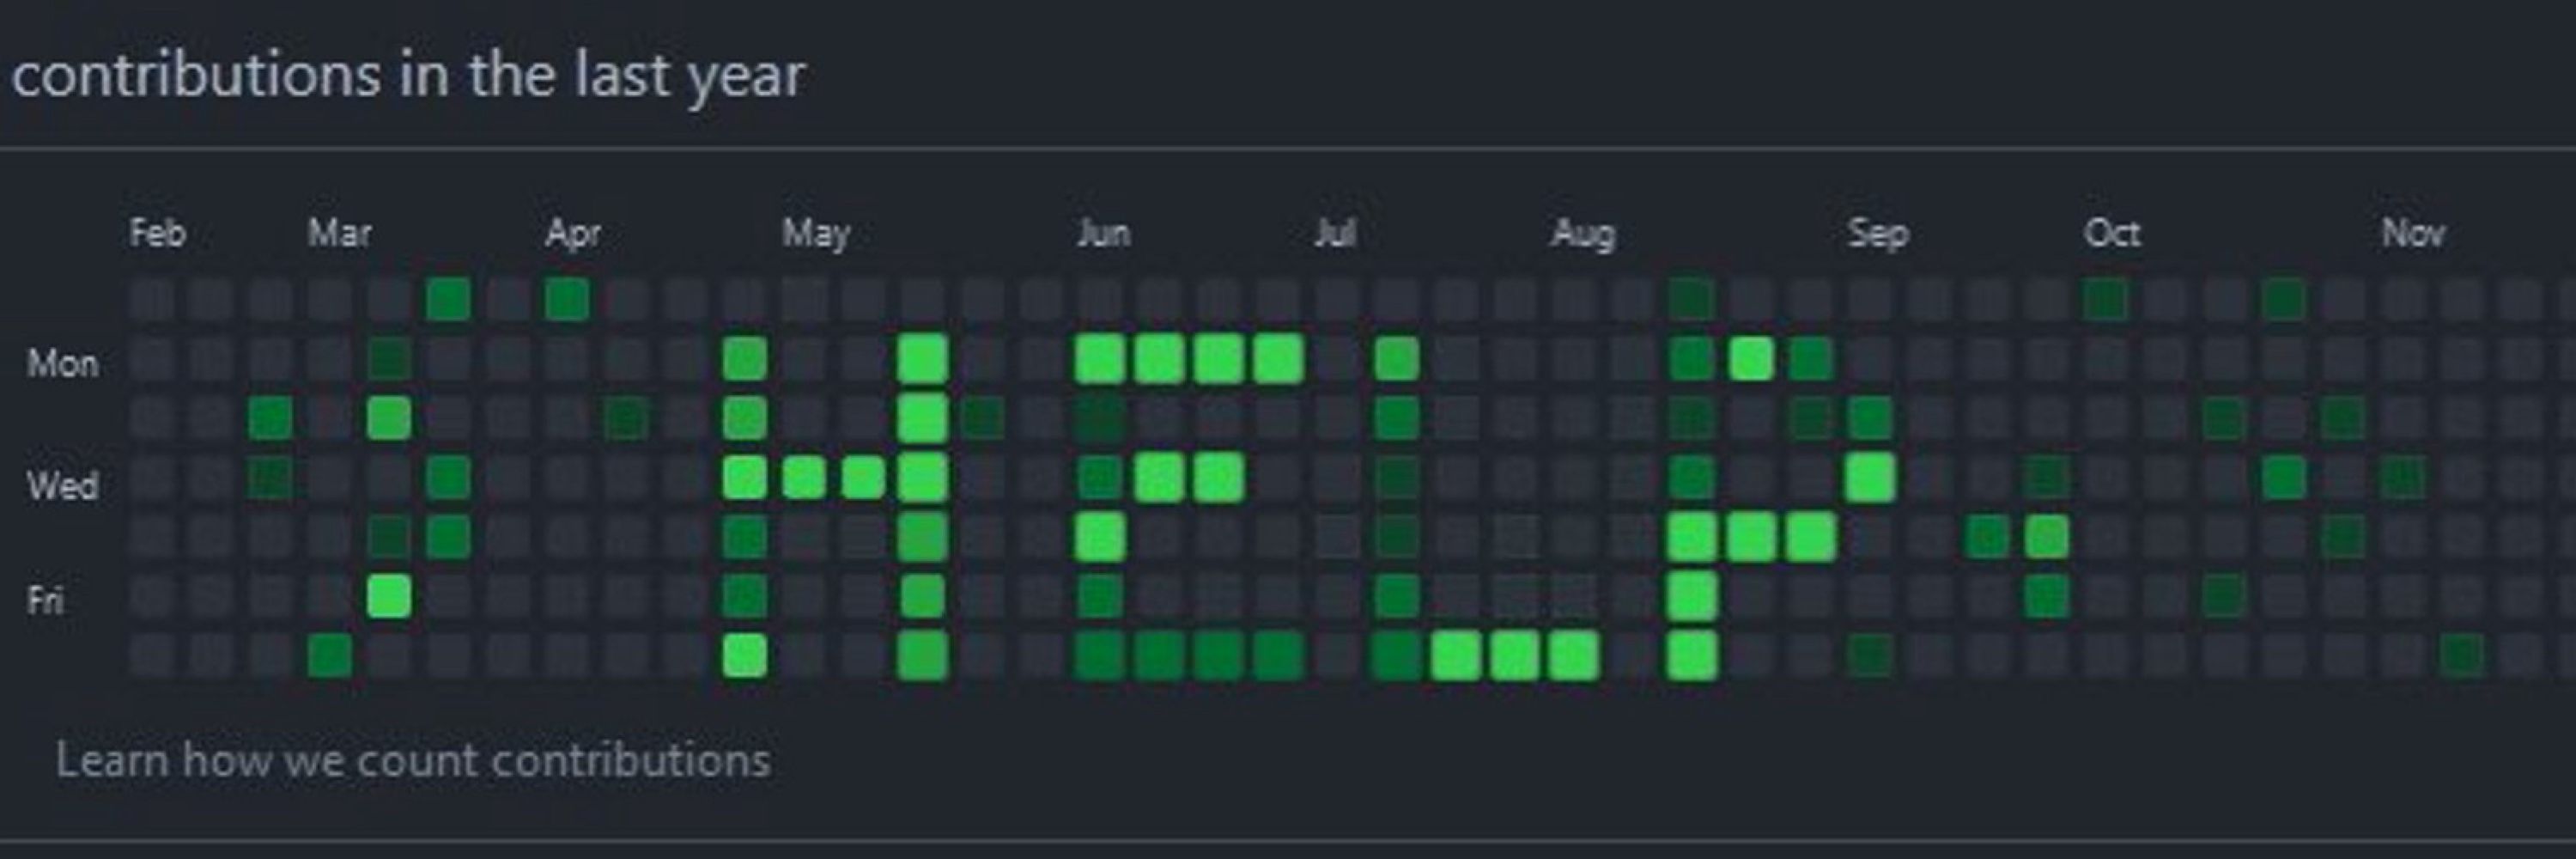Click the Apr month label
The height and width of the screenshot is (859, 2576).
point(573,233)
